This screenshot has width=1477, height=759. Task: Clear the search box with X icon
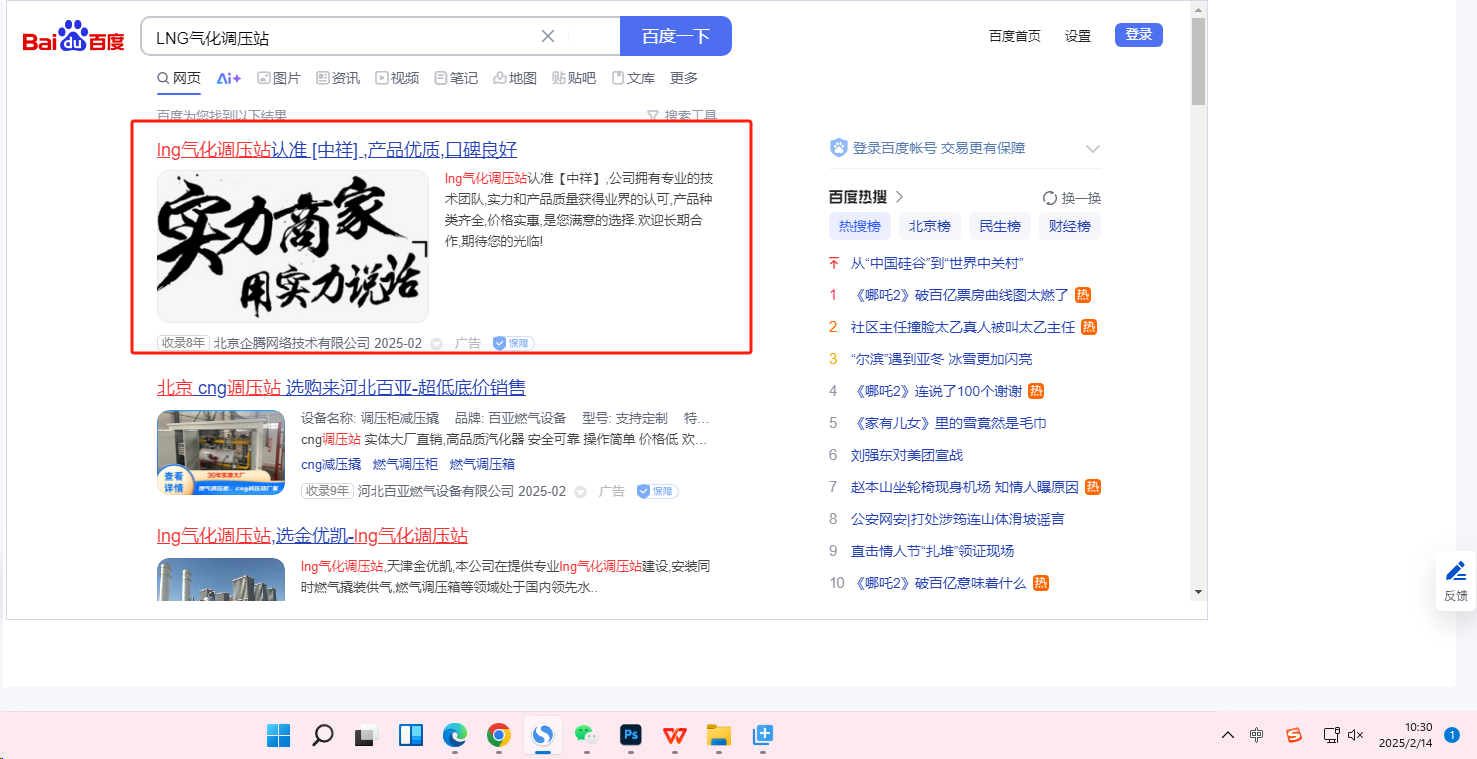[548, 37]
